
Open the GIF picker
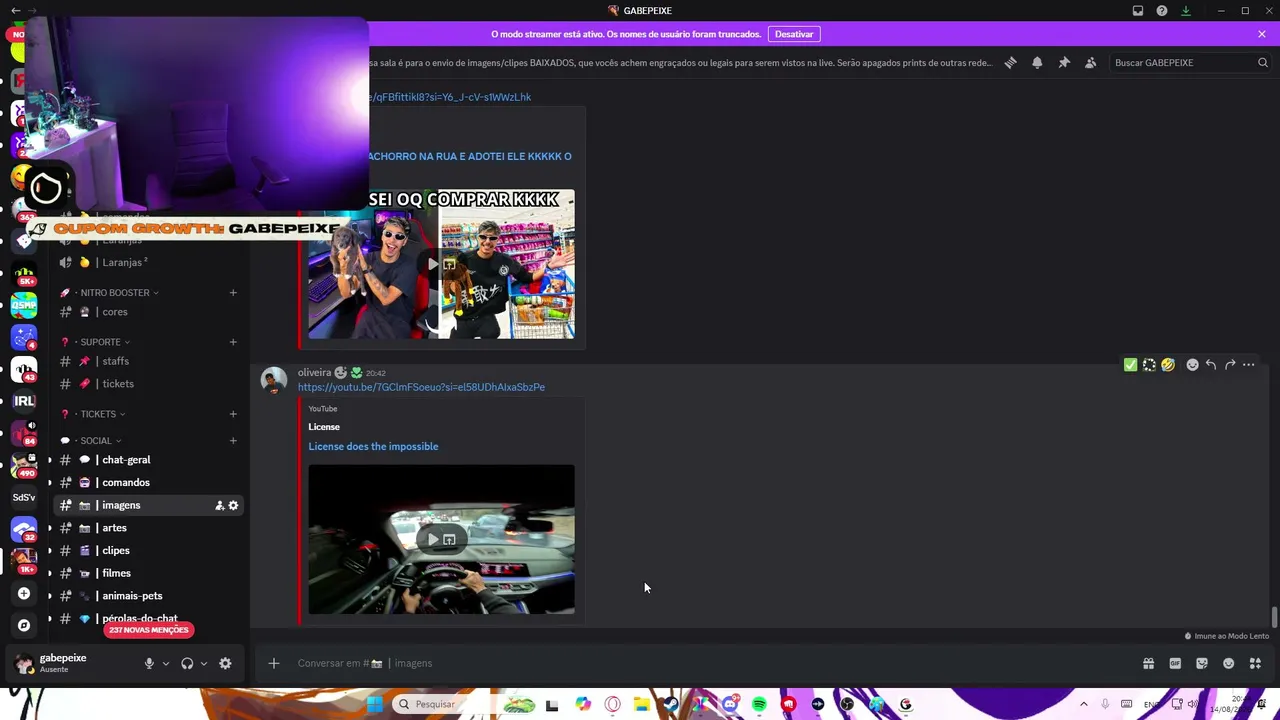[x=1175, y=663]
